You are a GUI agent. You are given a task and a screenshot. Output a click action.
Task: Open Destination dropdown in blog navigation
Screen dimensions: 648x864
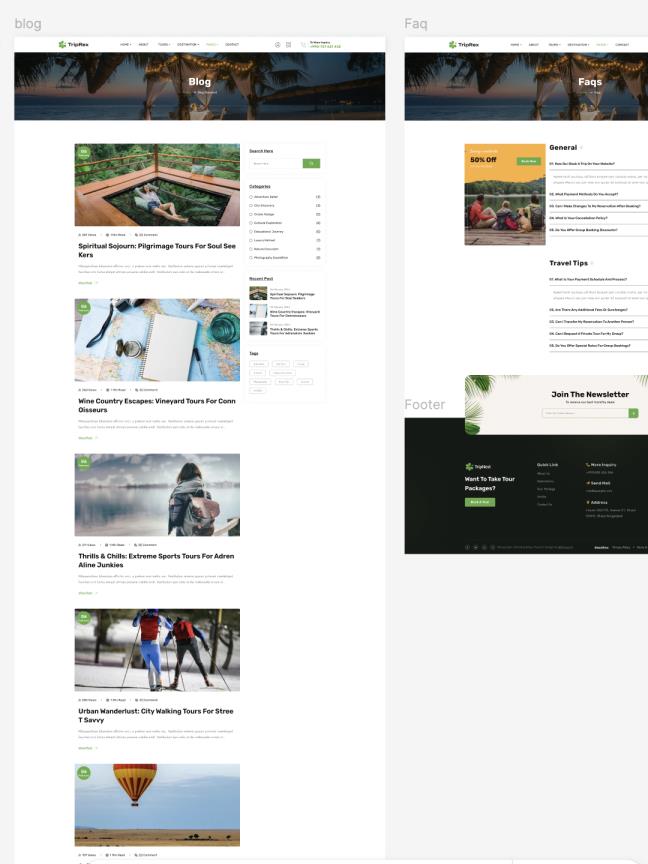pyautogui.click(x=188, y=45)
